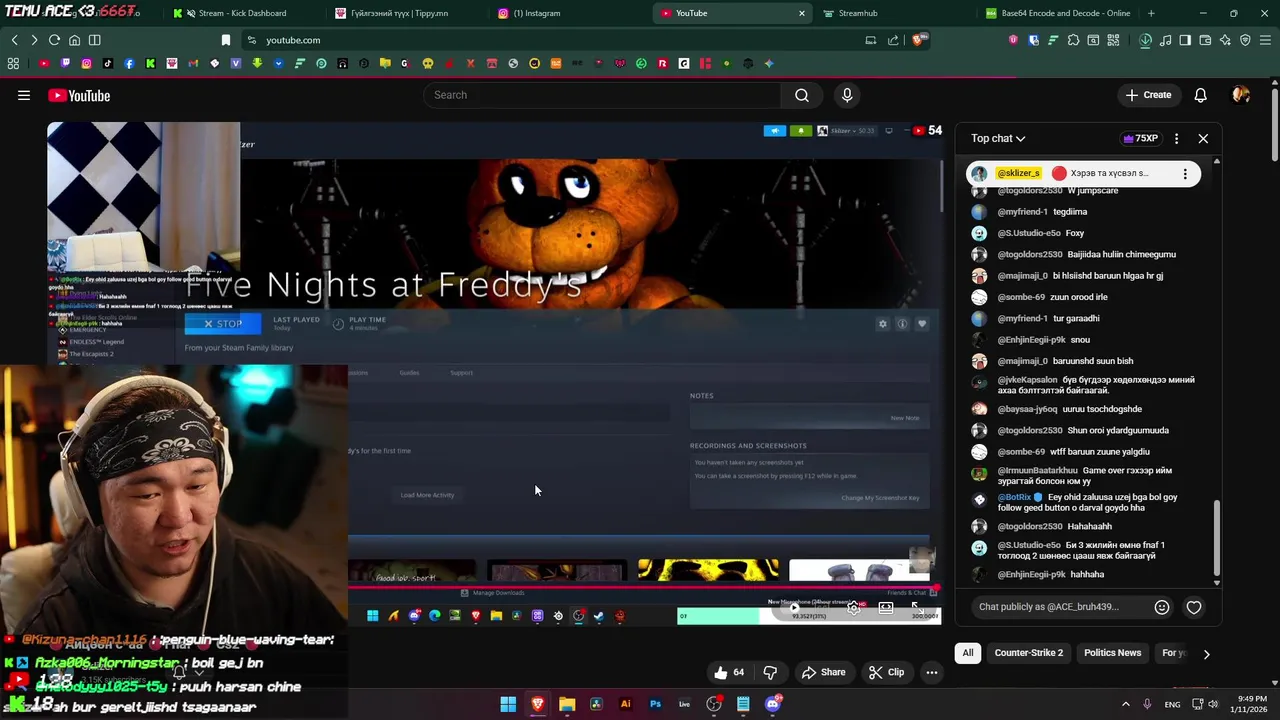Open the TikTok bookmark
The height and width of the screenshot is (720, 1280).
108,63
